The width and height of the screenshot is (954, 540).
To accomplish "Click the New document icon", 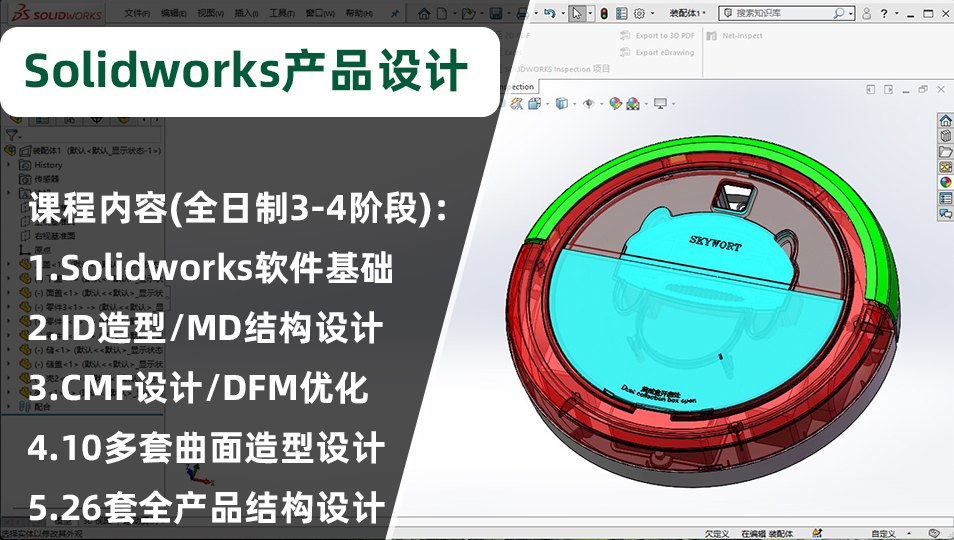I will pyautogui.click(x=442, y=13).
